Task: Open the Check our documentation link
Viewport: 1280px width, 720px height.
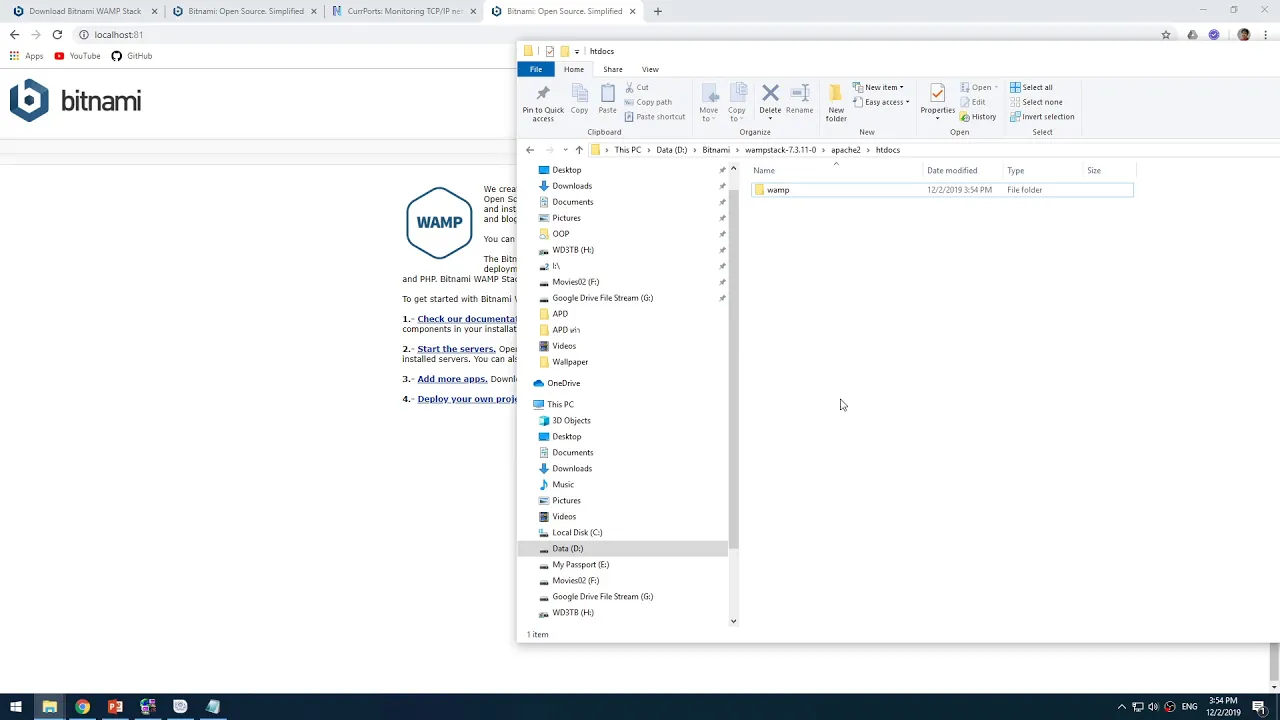Action: point(467,319)
